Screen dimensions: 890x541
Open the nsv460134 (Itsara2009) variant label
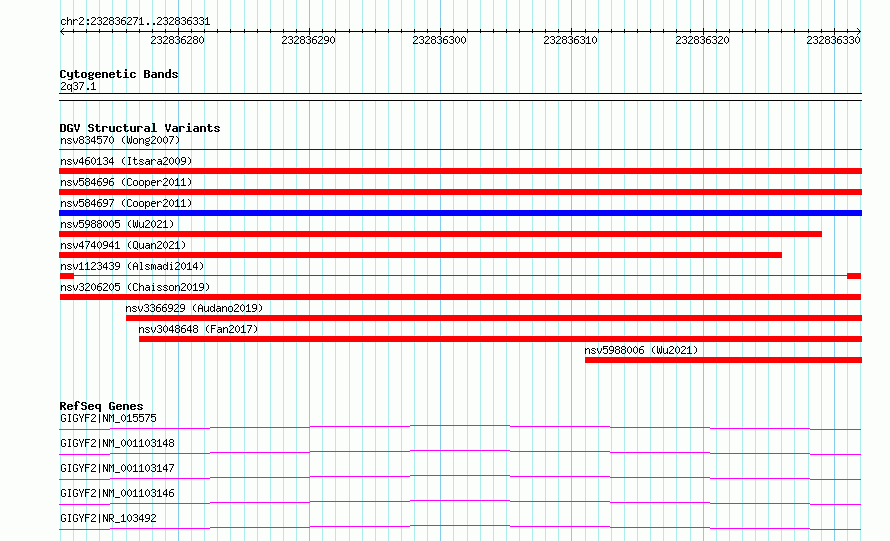[126, 161]
